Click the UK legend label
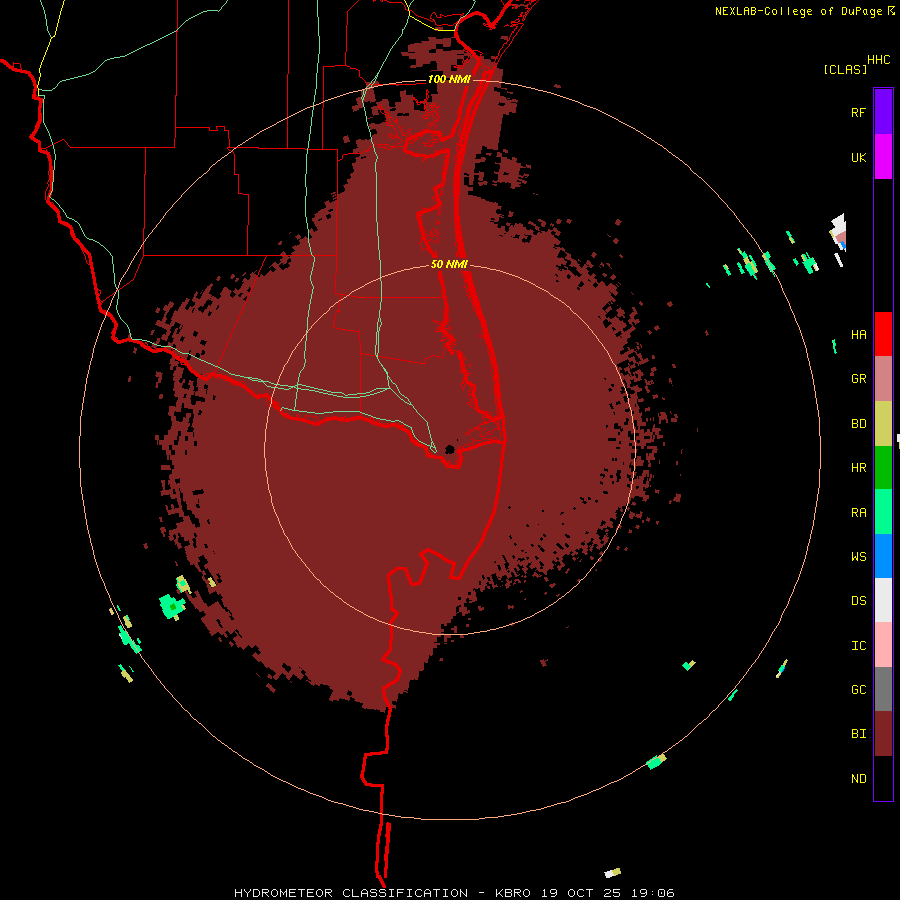The image size is (900, 900). point(858,158)
